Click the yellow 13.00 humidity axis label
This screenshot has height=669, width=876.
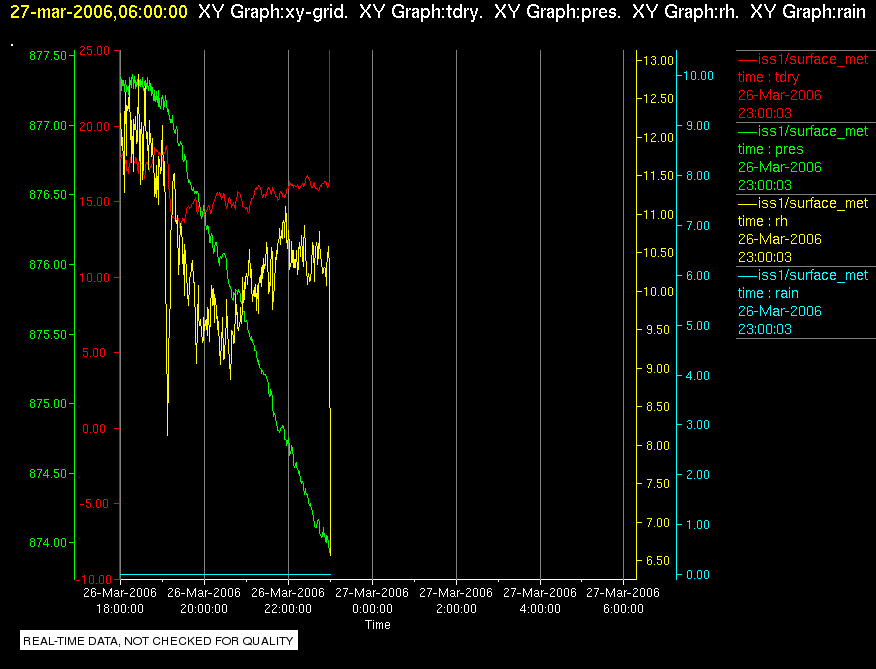[659, 61]
